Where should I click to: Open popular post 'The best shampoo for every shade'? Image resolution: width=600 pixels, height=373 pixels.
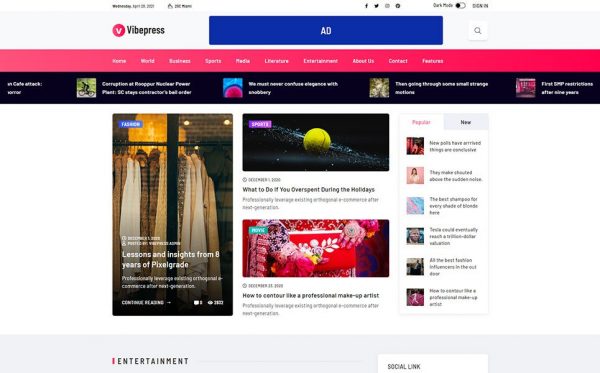pyautogui.click(x=453, y=206)
